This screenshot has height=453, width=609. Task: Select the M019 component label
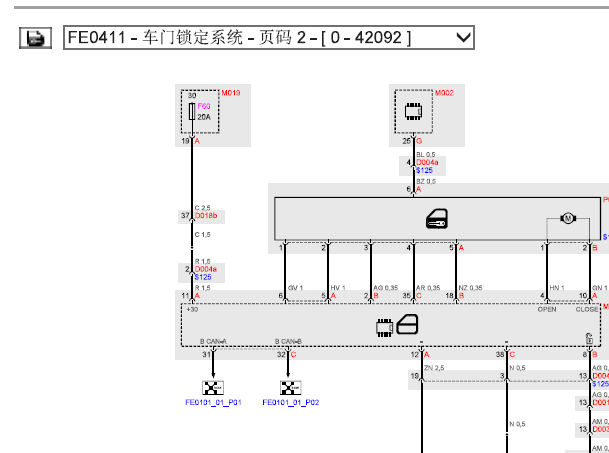point(231,93)
